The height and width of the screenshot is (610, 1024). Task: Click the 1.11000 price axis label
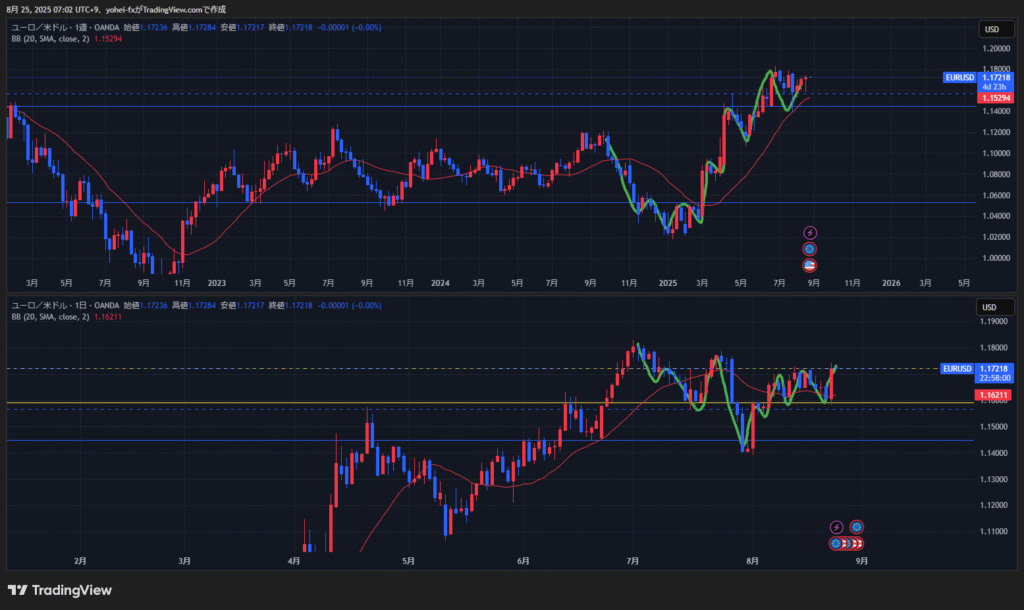(993, 532)
